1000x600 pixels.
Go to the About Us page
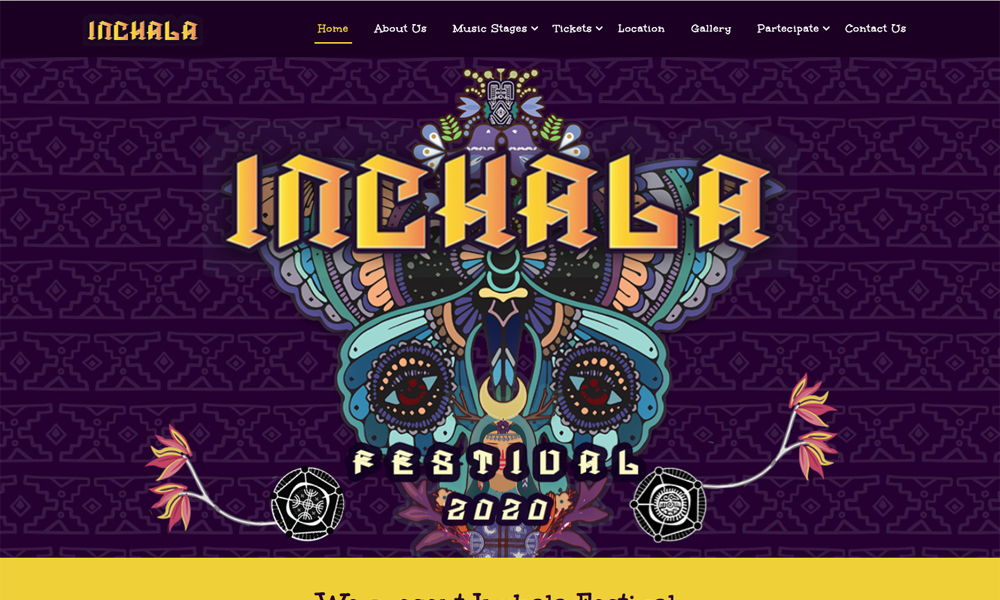coord(400,29)
